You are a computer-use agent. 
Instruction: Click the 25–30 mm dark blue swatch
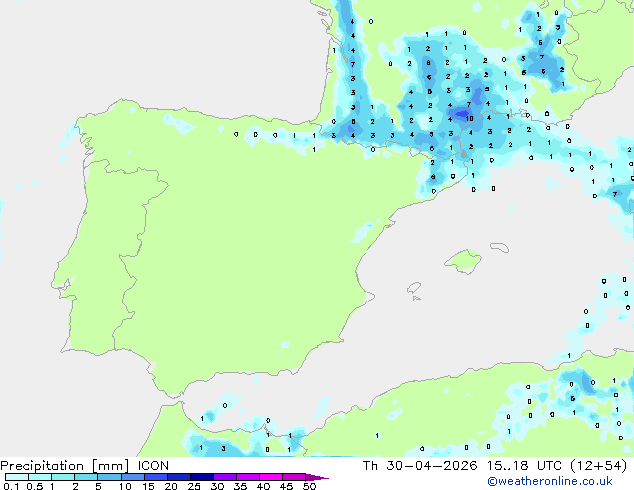tap(202, 477)
